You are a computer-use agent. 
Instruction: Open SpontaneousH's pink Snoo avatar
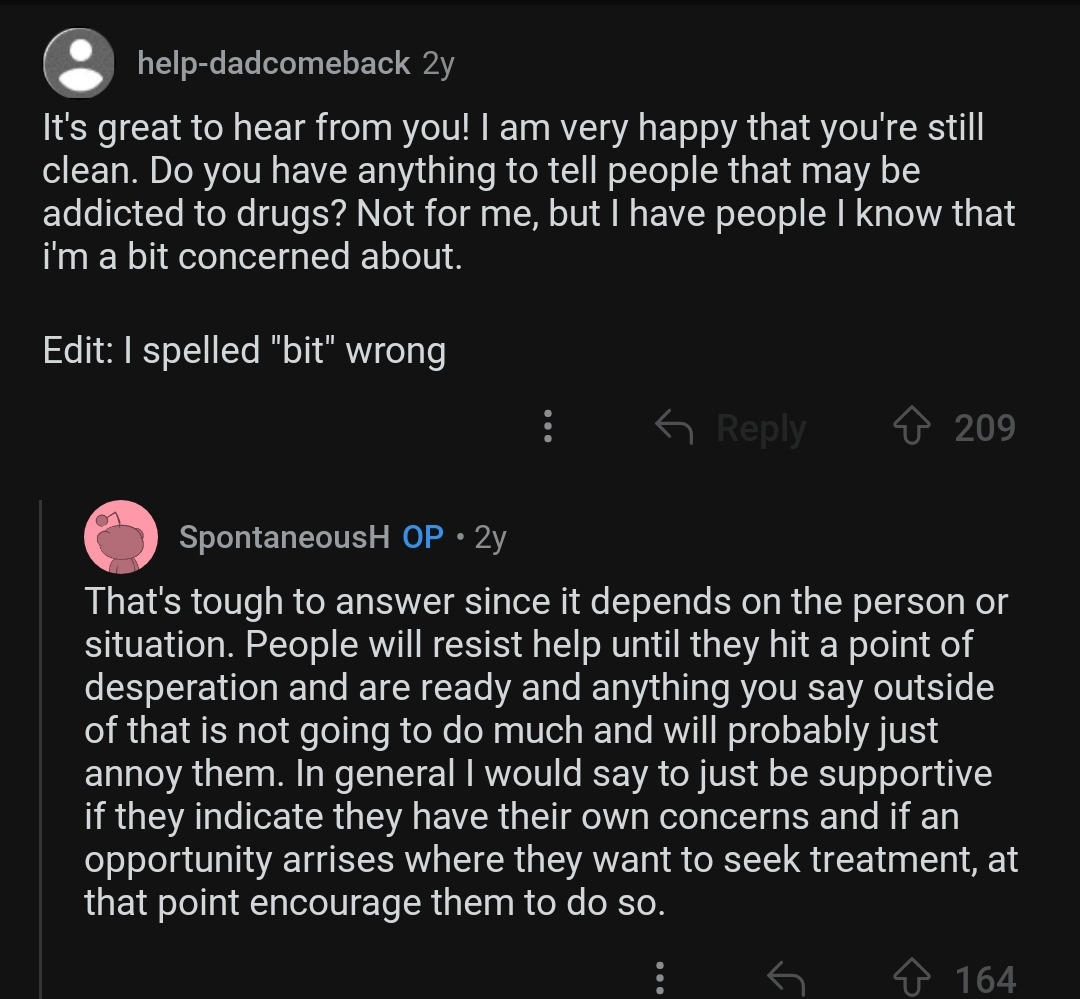[x=121, y=537]
